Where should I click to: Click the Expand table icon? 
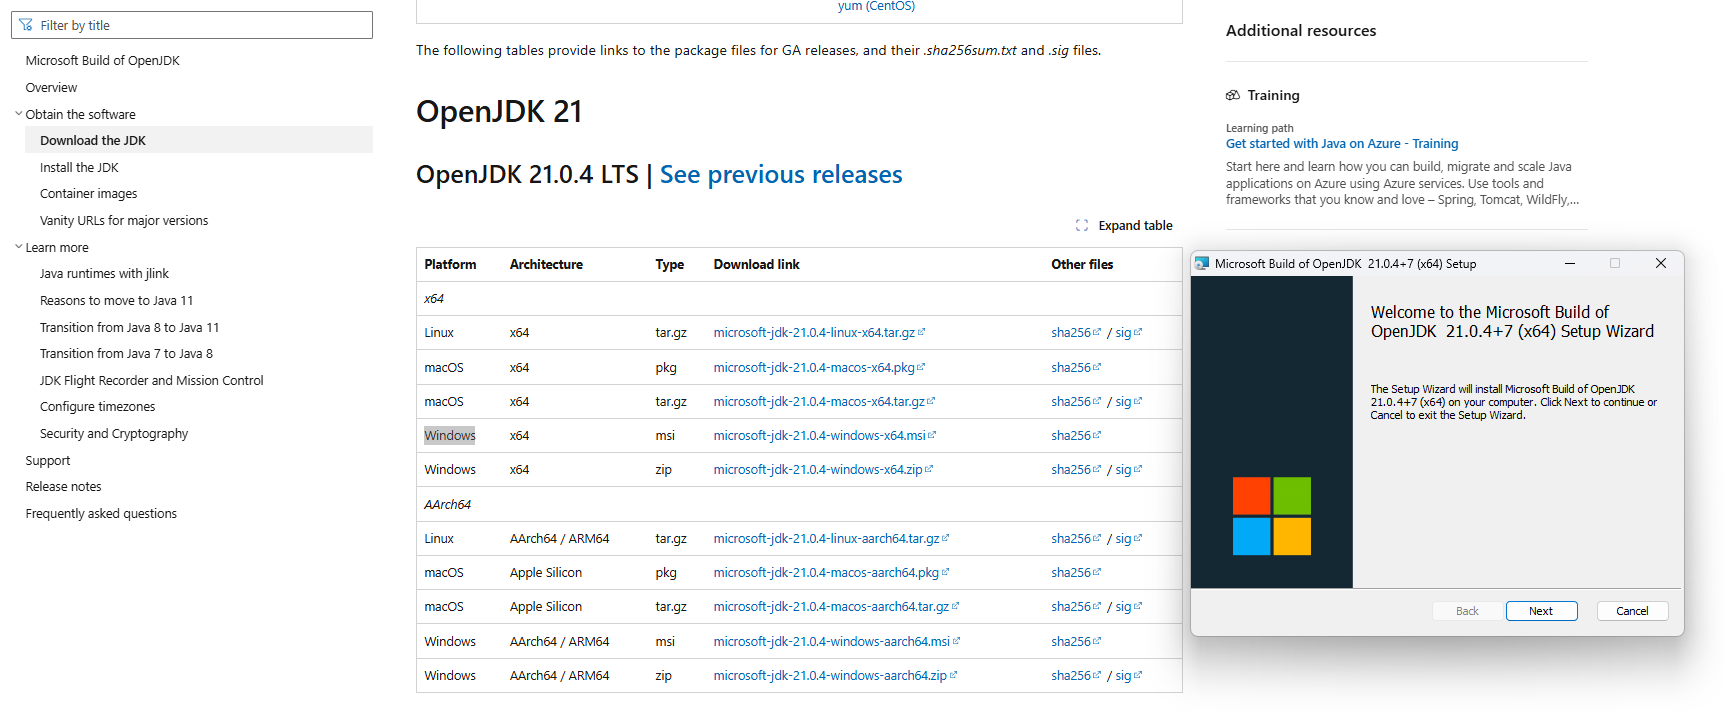[1082, 225]
